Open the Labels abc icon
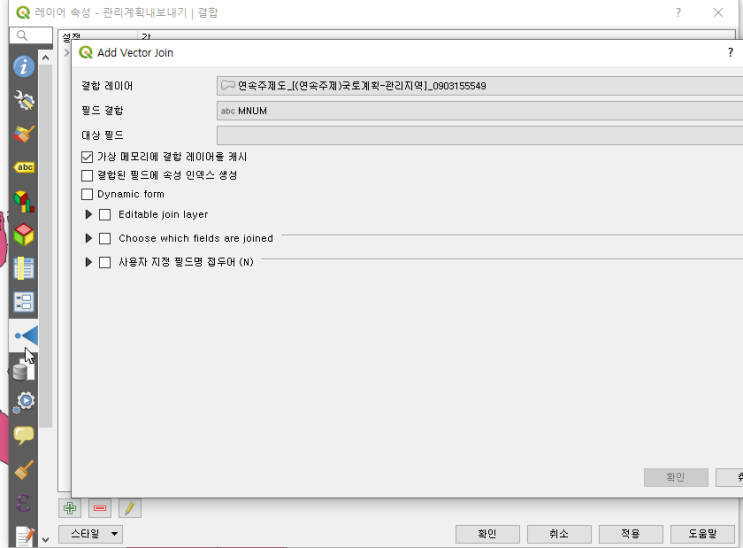The height and width of the screenshot is (548, 743). (x=24, y=167)
